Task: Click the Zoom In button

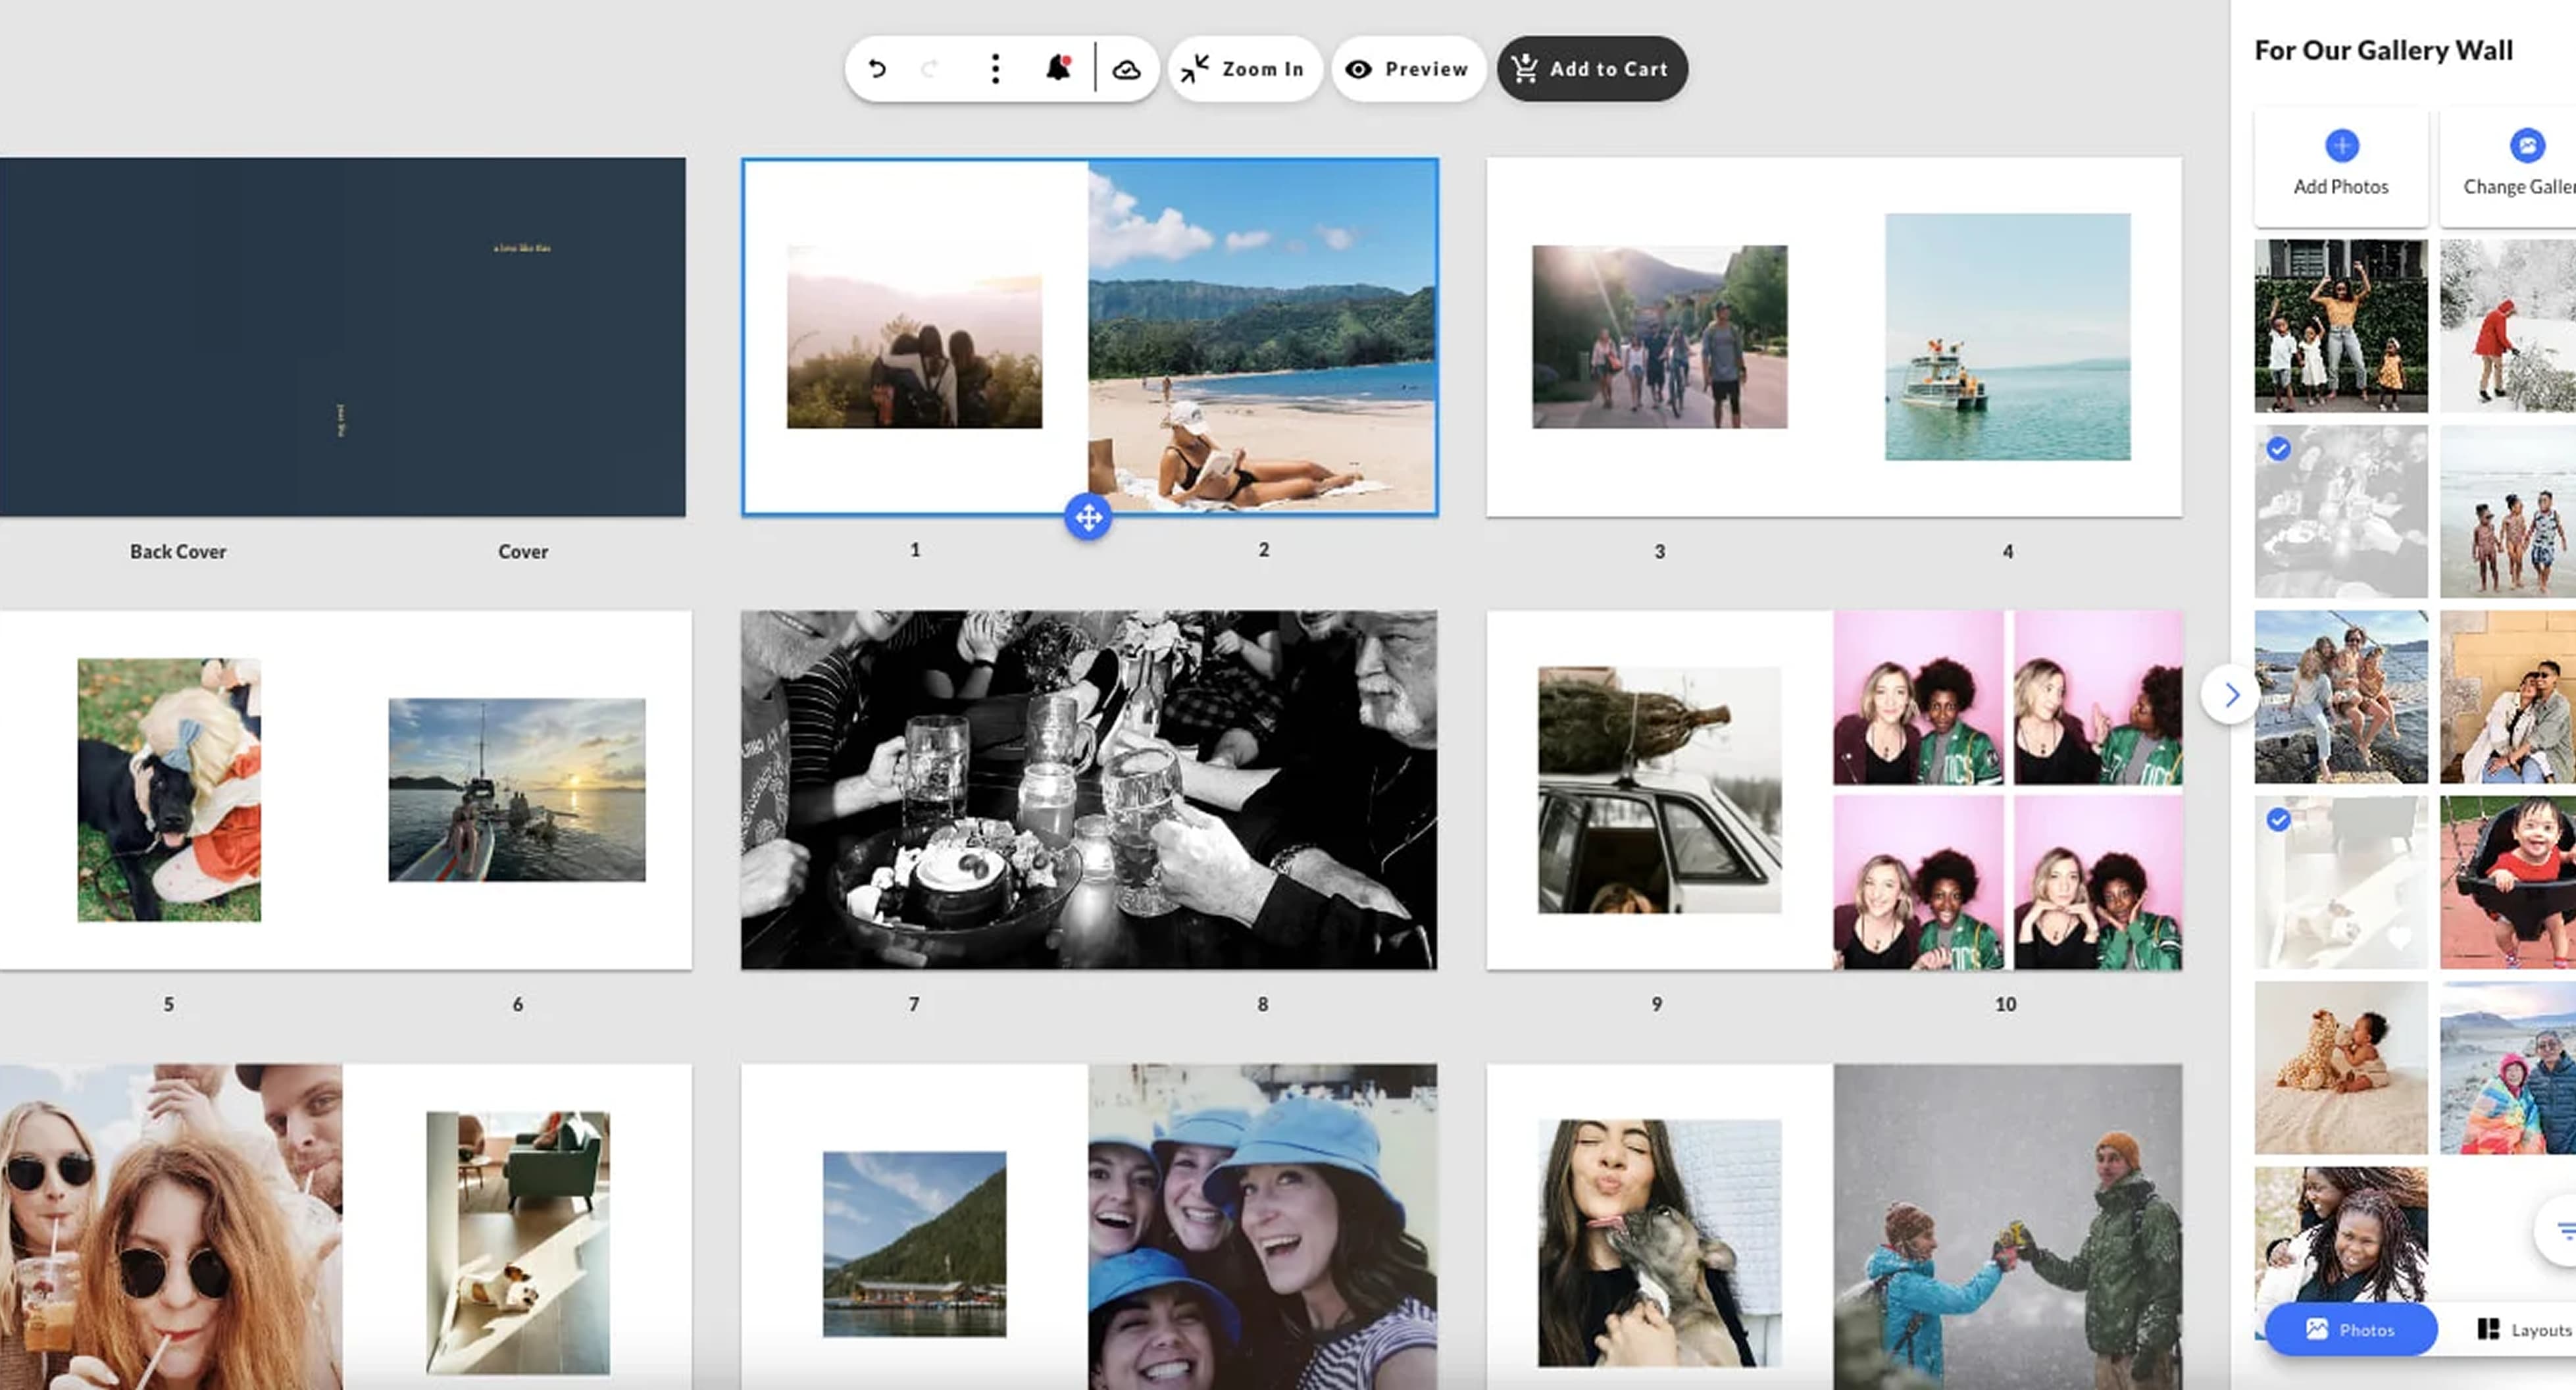Action: 1244,69
